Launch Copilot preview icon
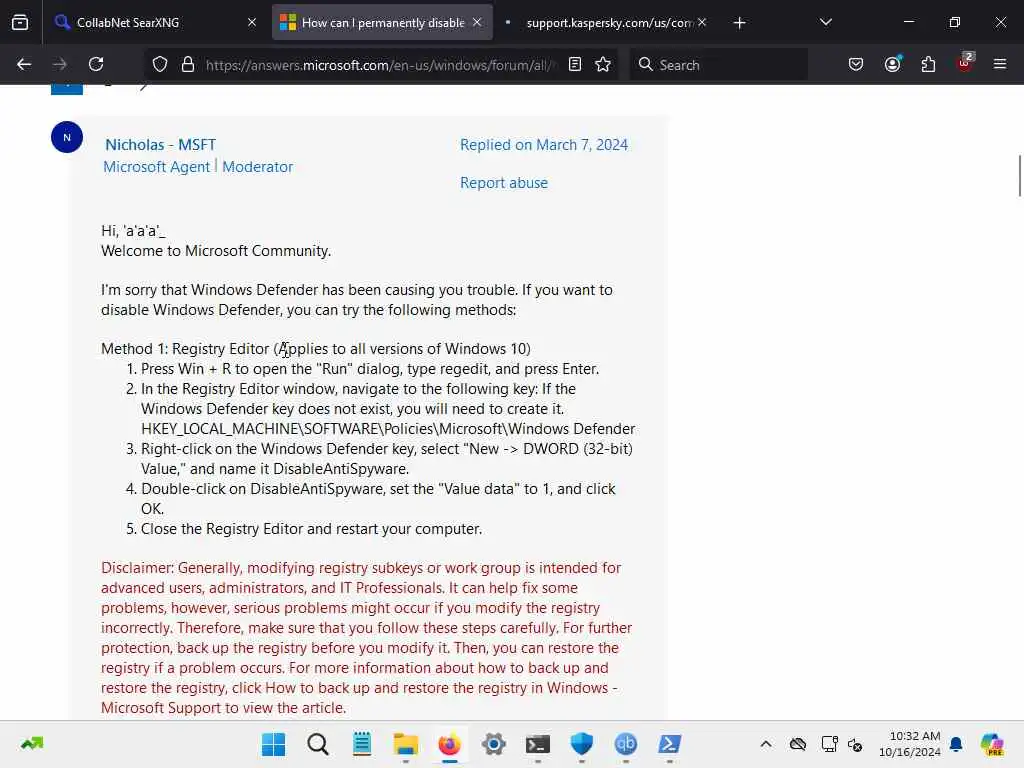The height and width of the screenshot is (768, 1024). click(x=992, y=744)
